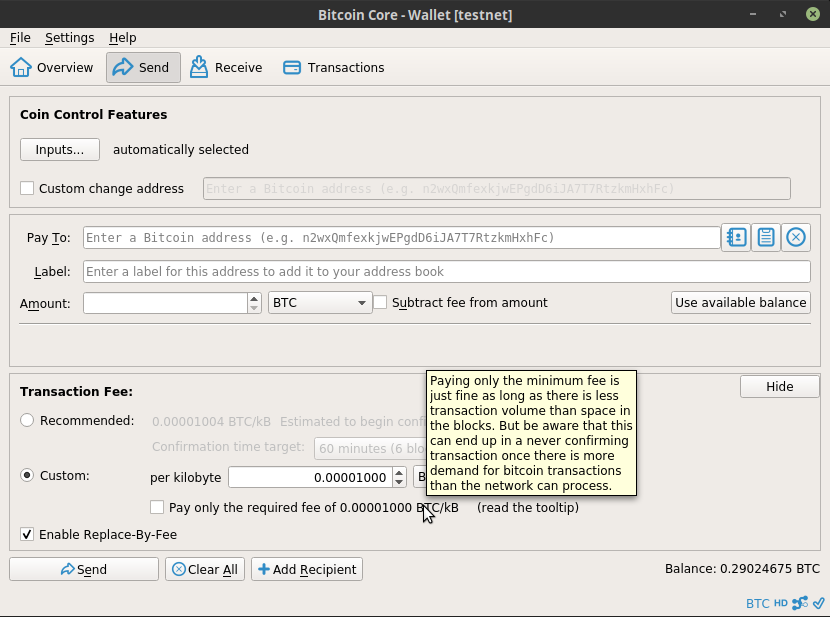The height and width of the screenshot is (617, 830).
Task: Check Subtract fee from amount
Action: pyautogui.click(x=381, y=302)
